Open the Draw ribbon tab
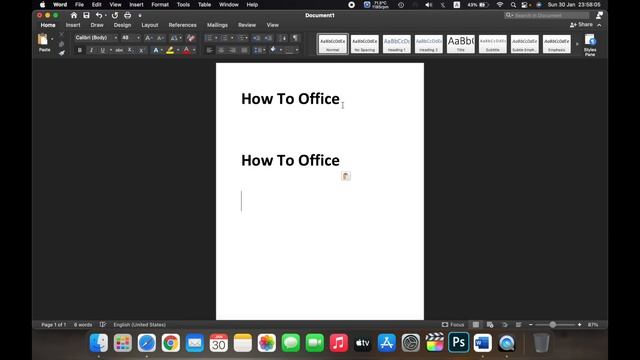The height and width of the screenshot is (360, 640). pos(97,25)
